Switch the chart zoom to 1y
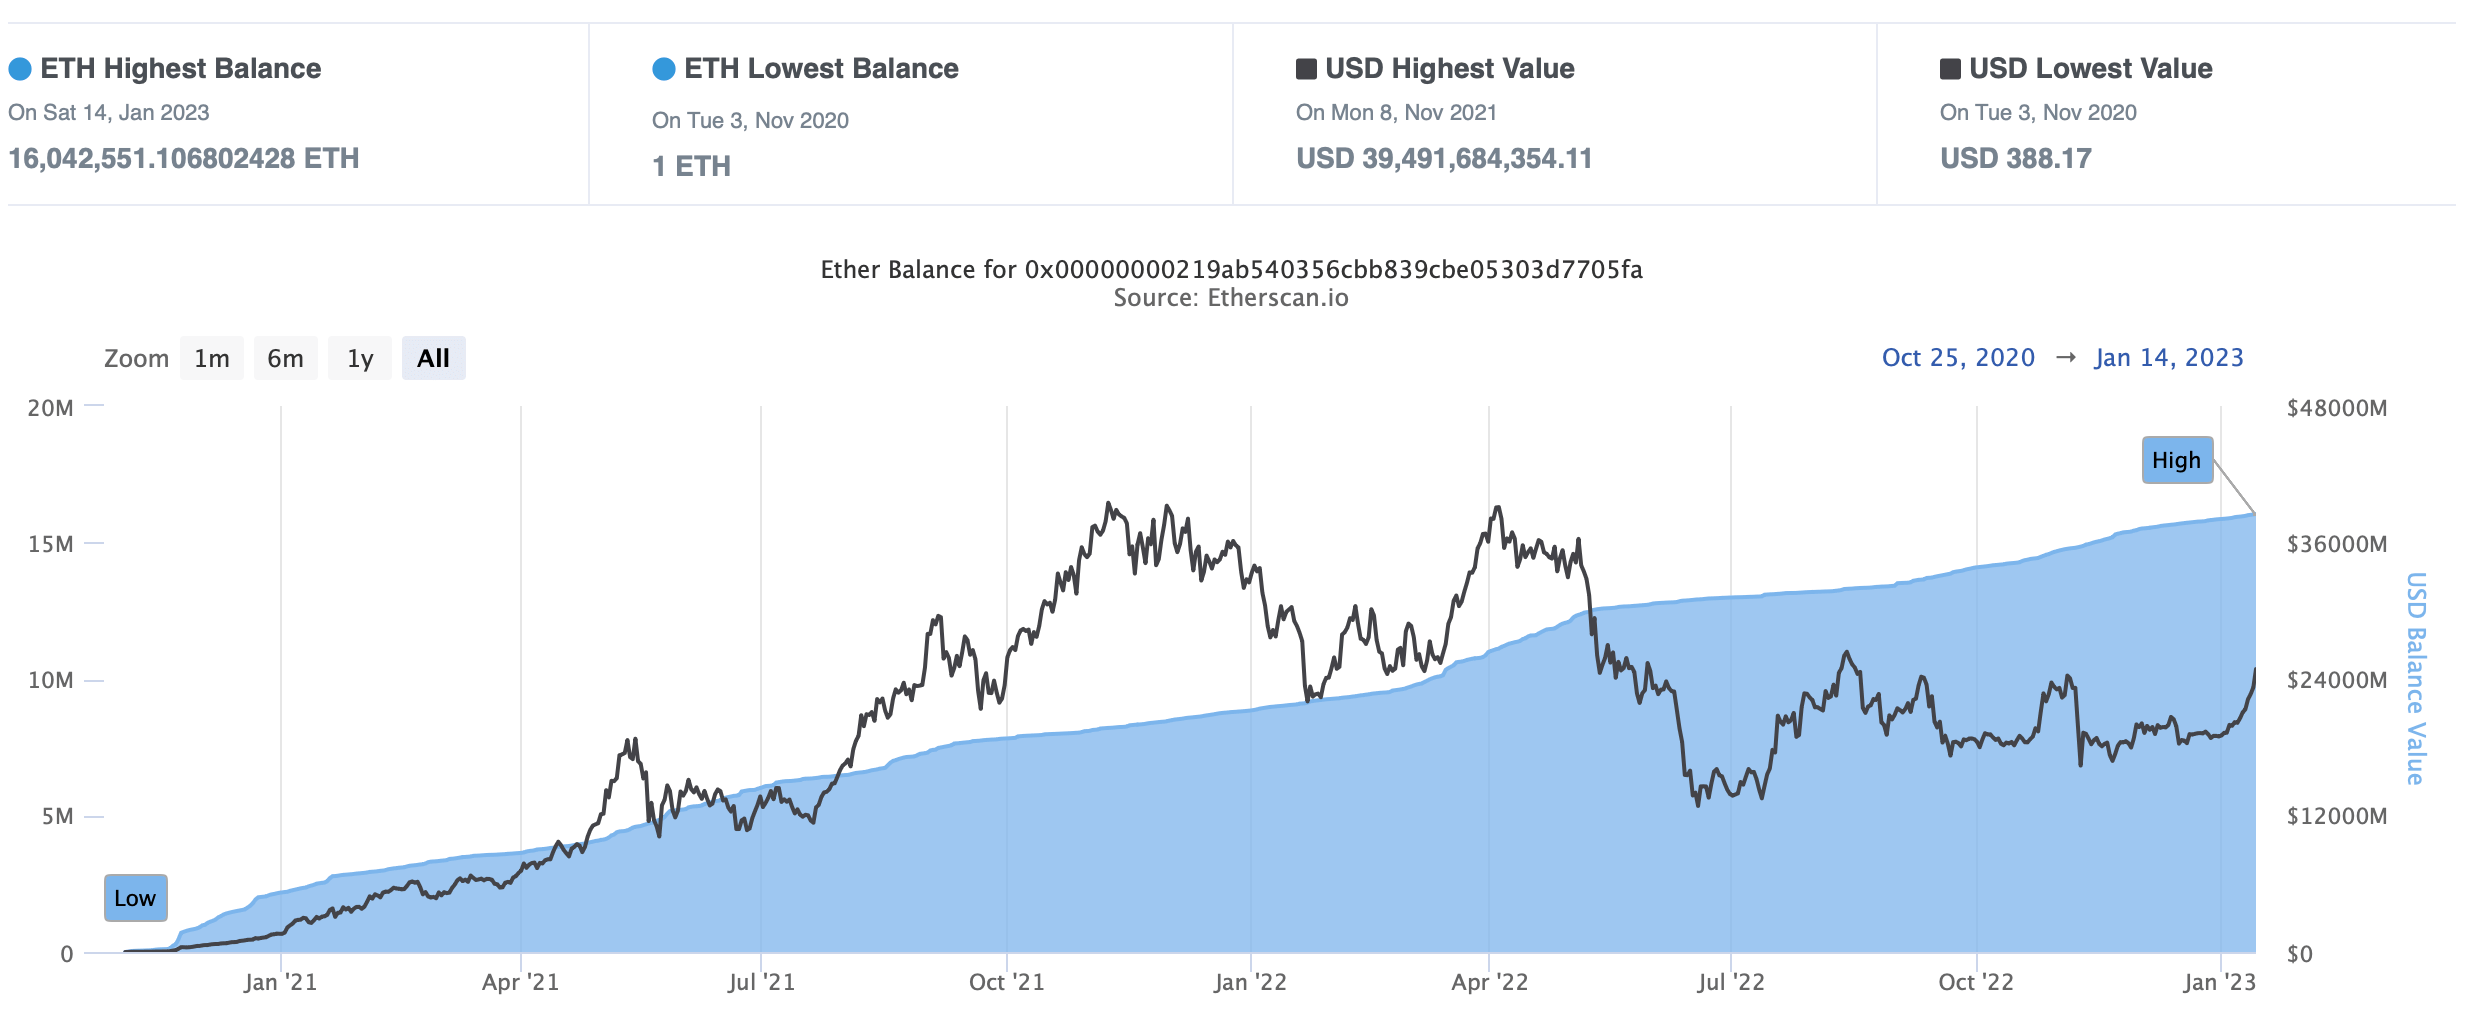Screen dimensions: 2472x1030 (x=360, y=358)
